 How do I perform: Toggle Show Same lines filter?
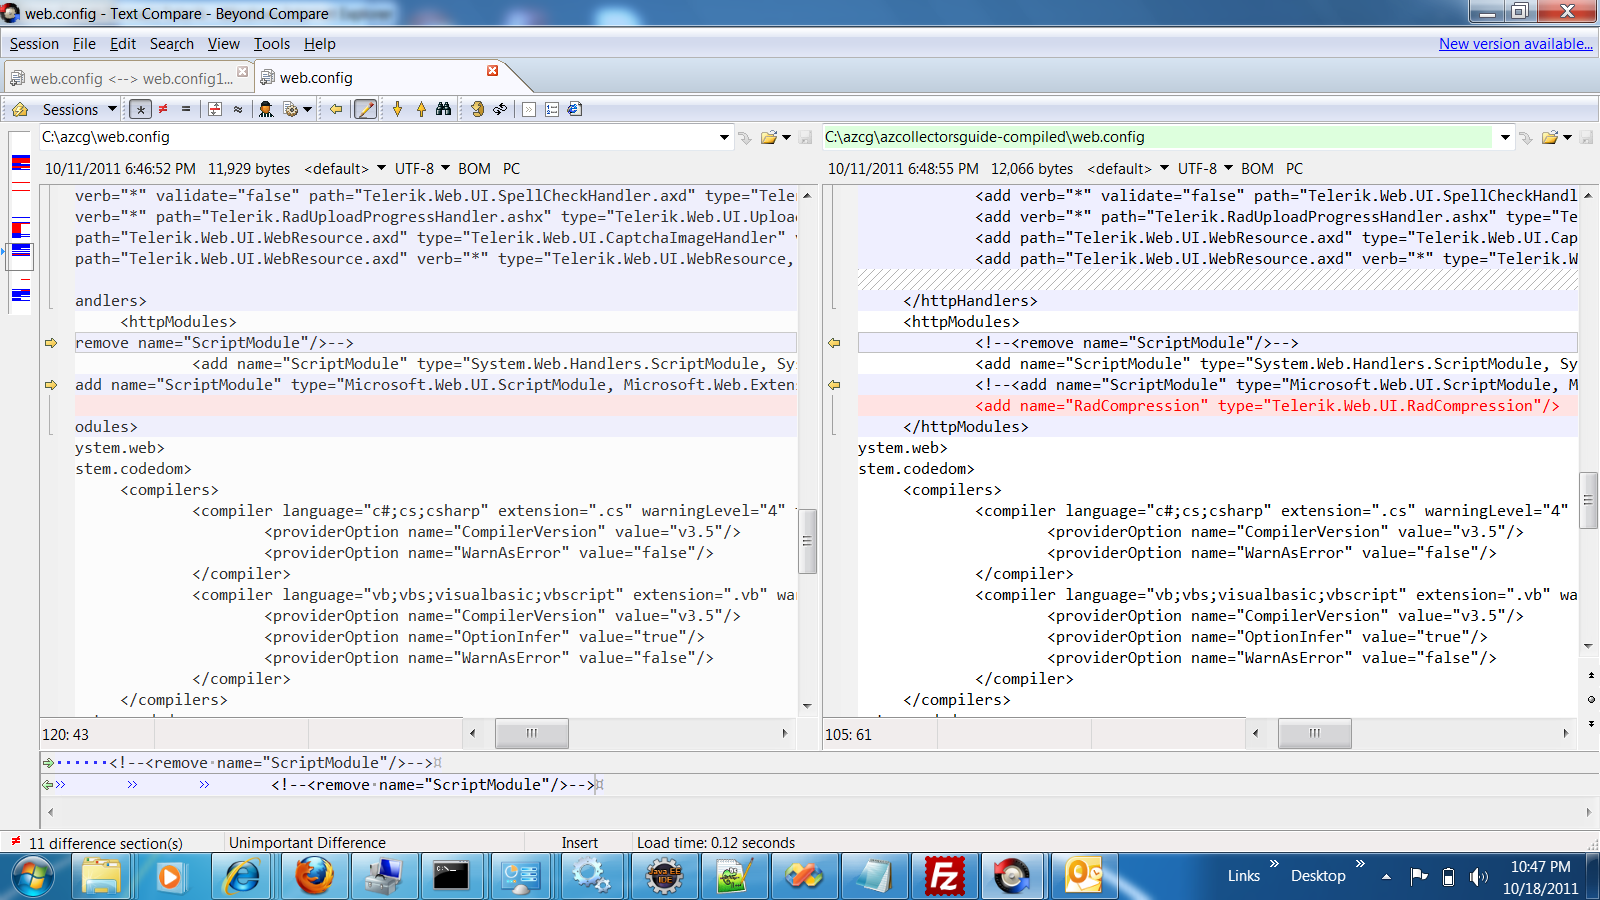[186, 109]
